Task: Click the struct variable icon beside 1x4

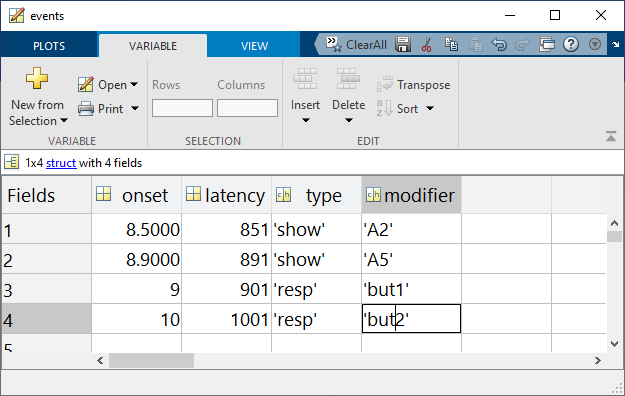Action: [12, 162]
